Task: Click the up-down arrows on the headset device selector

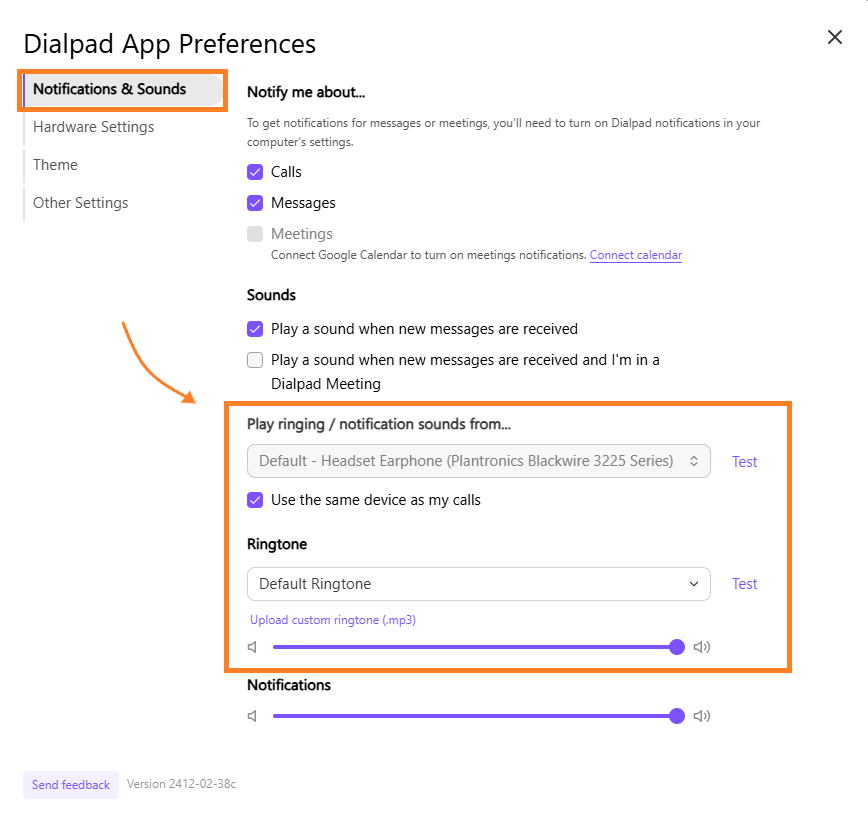Action: [694, 461]
